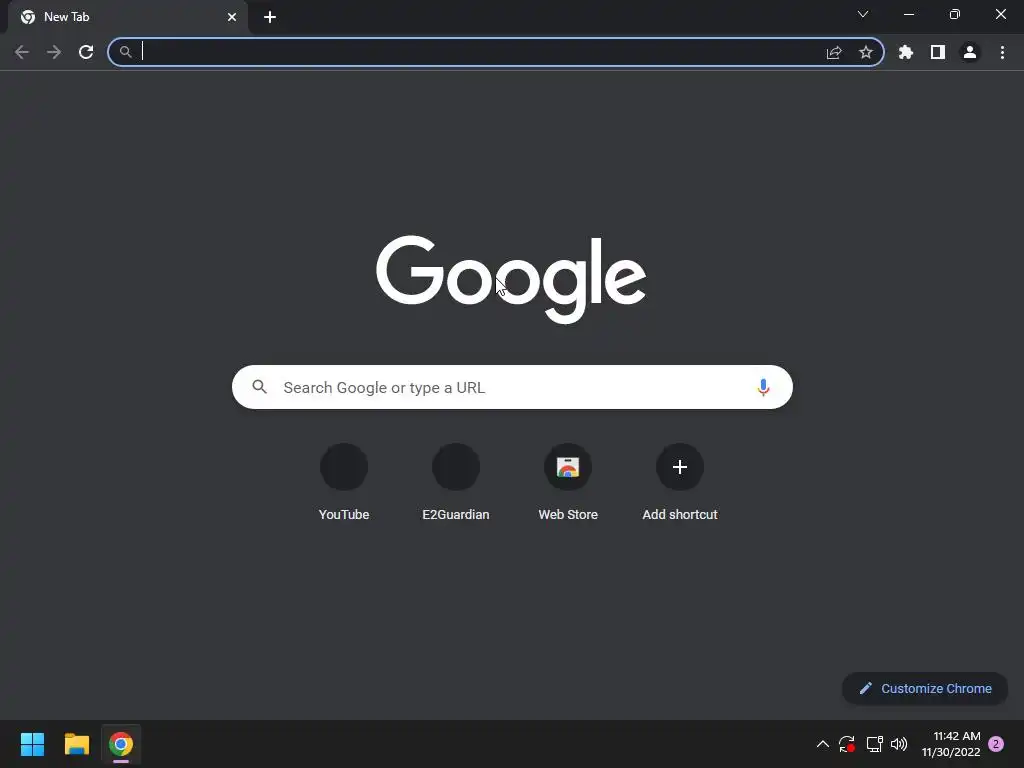1024x768 pixels.
Task: Click Add shortcut button
Action: [680, 484]
